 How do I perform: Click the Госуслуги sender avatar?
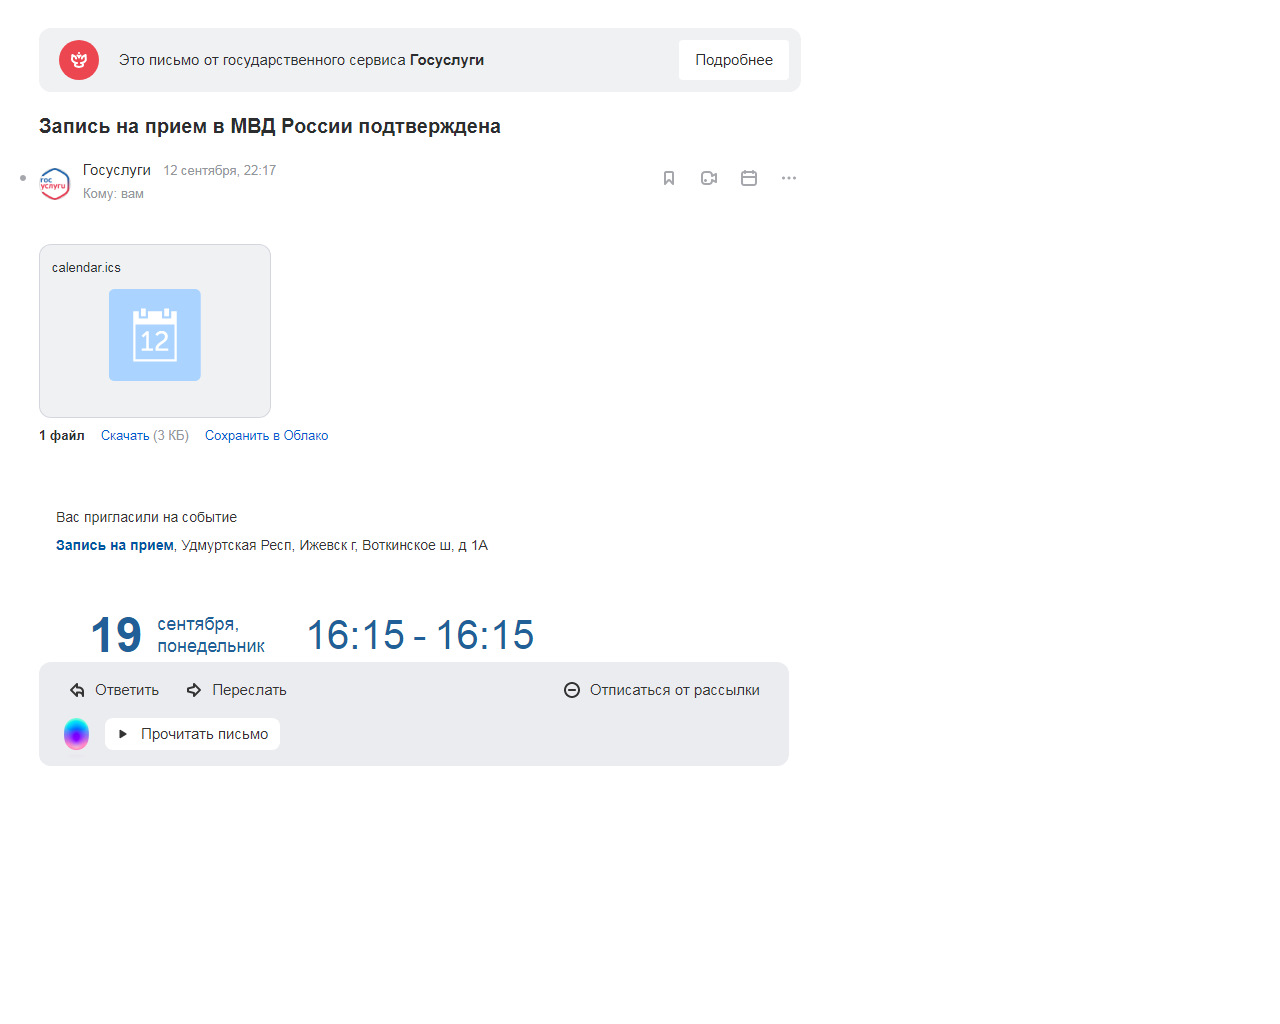pyautogui.click(x=55, y=183)
